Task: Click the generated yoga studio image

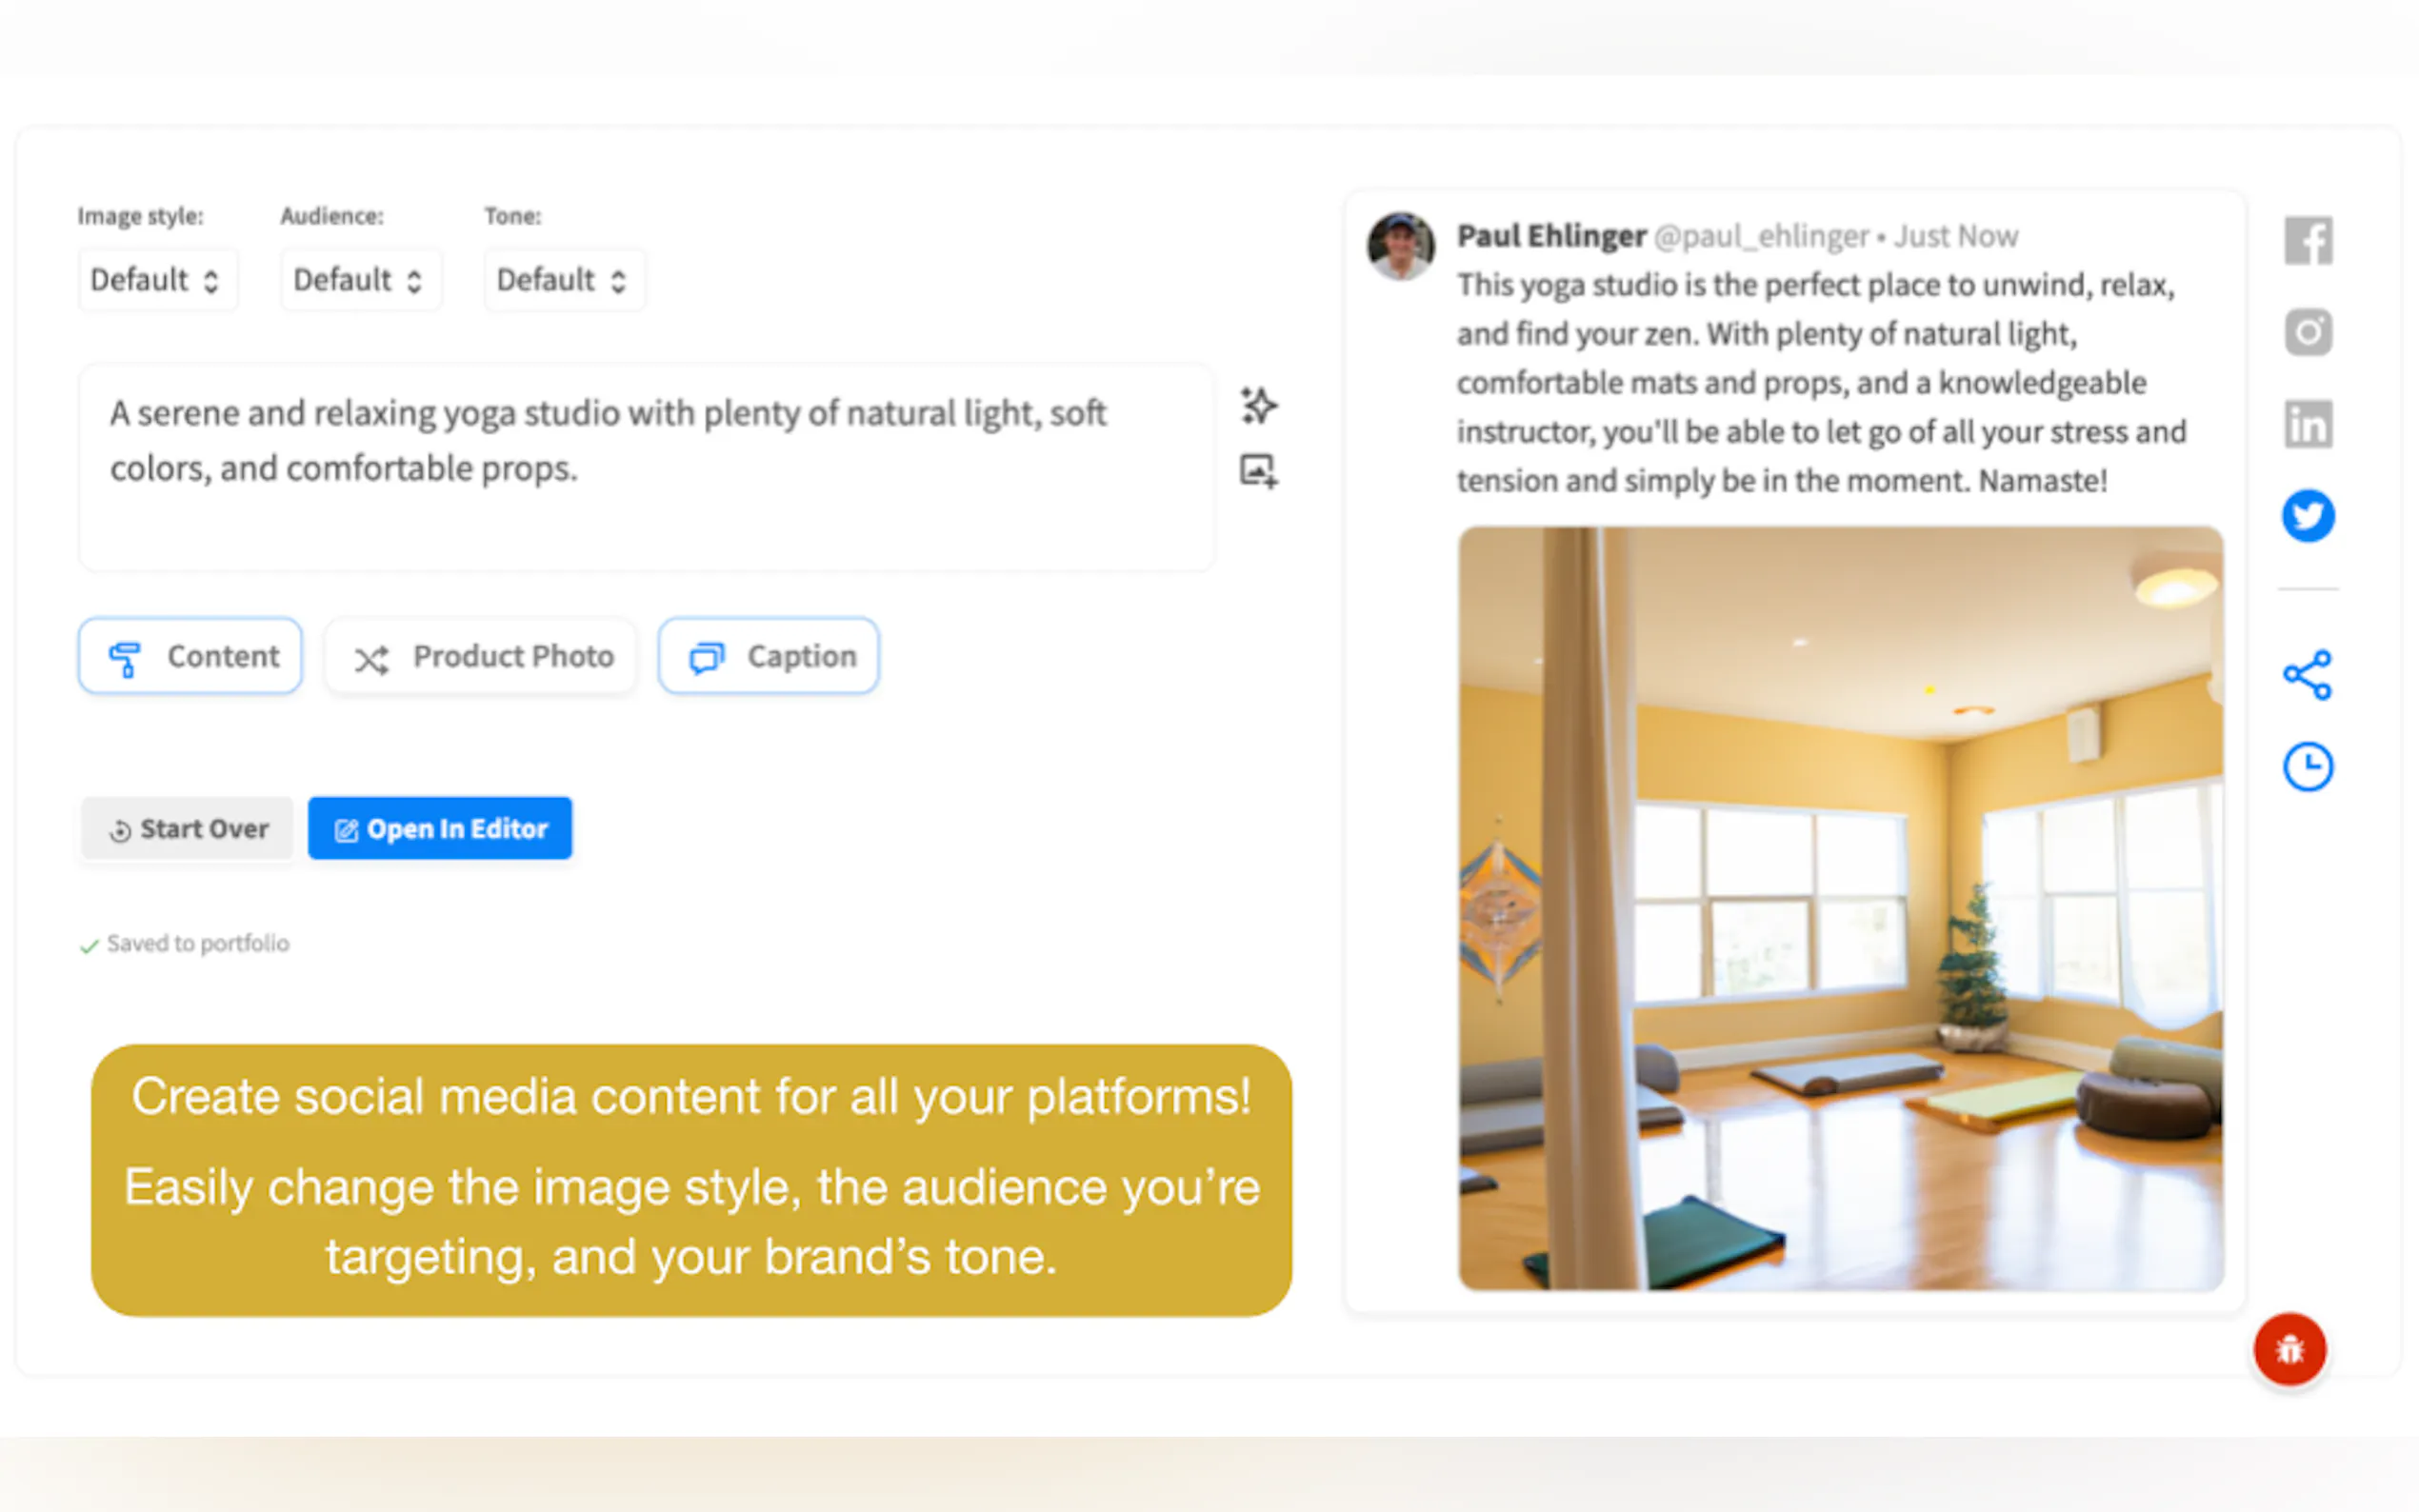Action: (1840, 908)
